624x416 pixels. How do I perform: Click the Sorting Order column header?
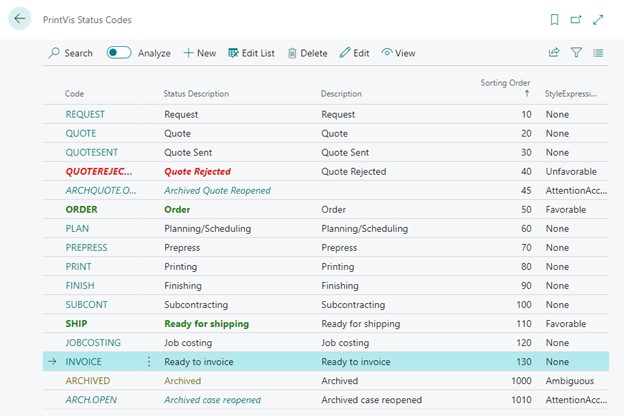point(505,83)
